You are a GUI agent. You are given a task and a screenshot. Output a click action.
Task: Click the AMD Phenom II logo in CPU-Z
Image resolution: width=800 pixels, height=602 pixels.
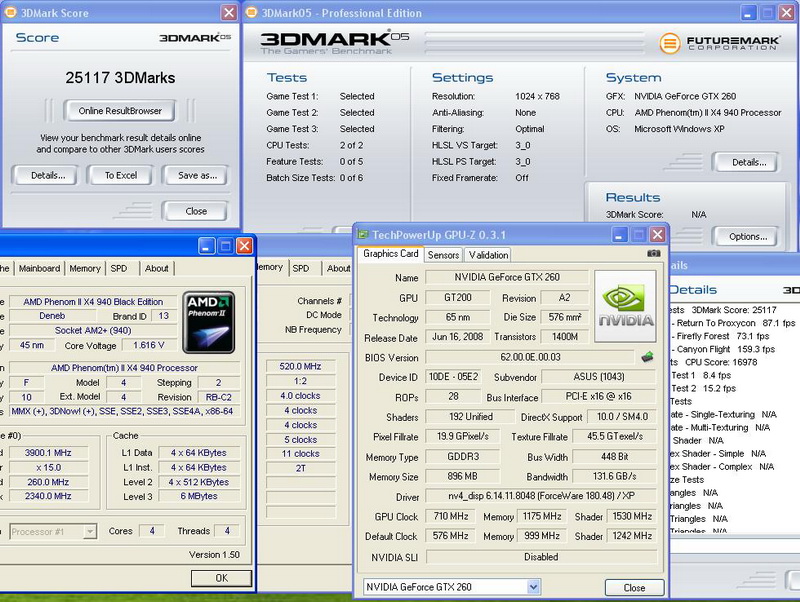[209, 322]
